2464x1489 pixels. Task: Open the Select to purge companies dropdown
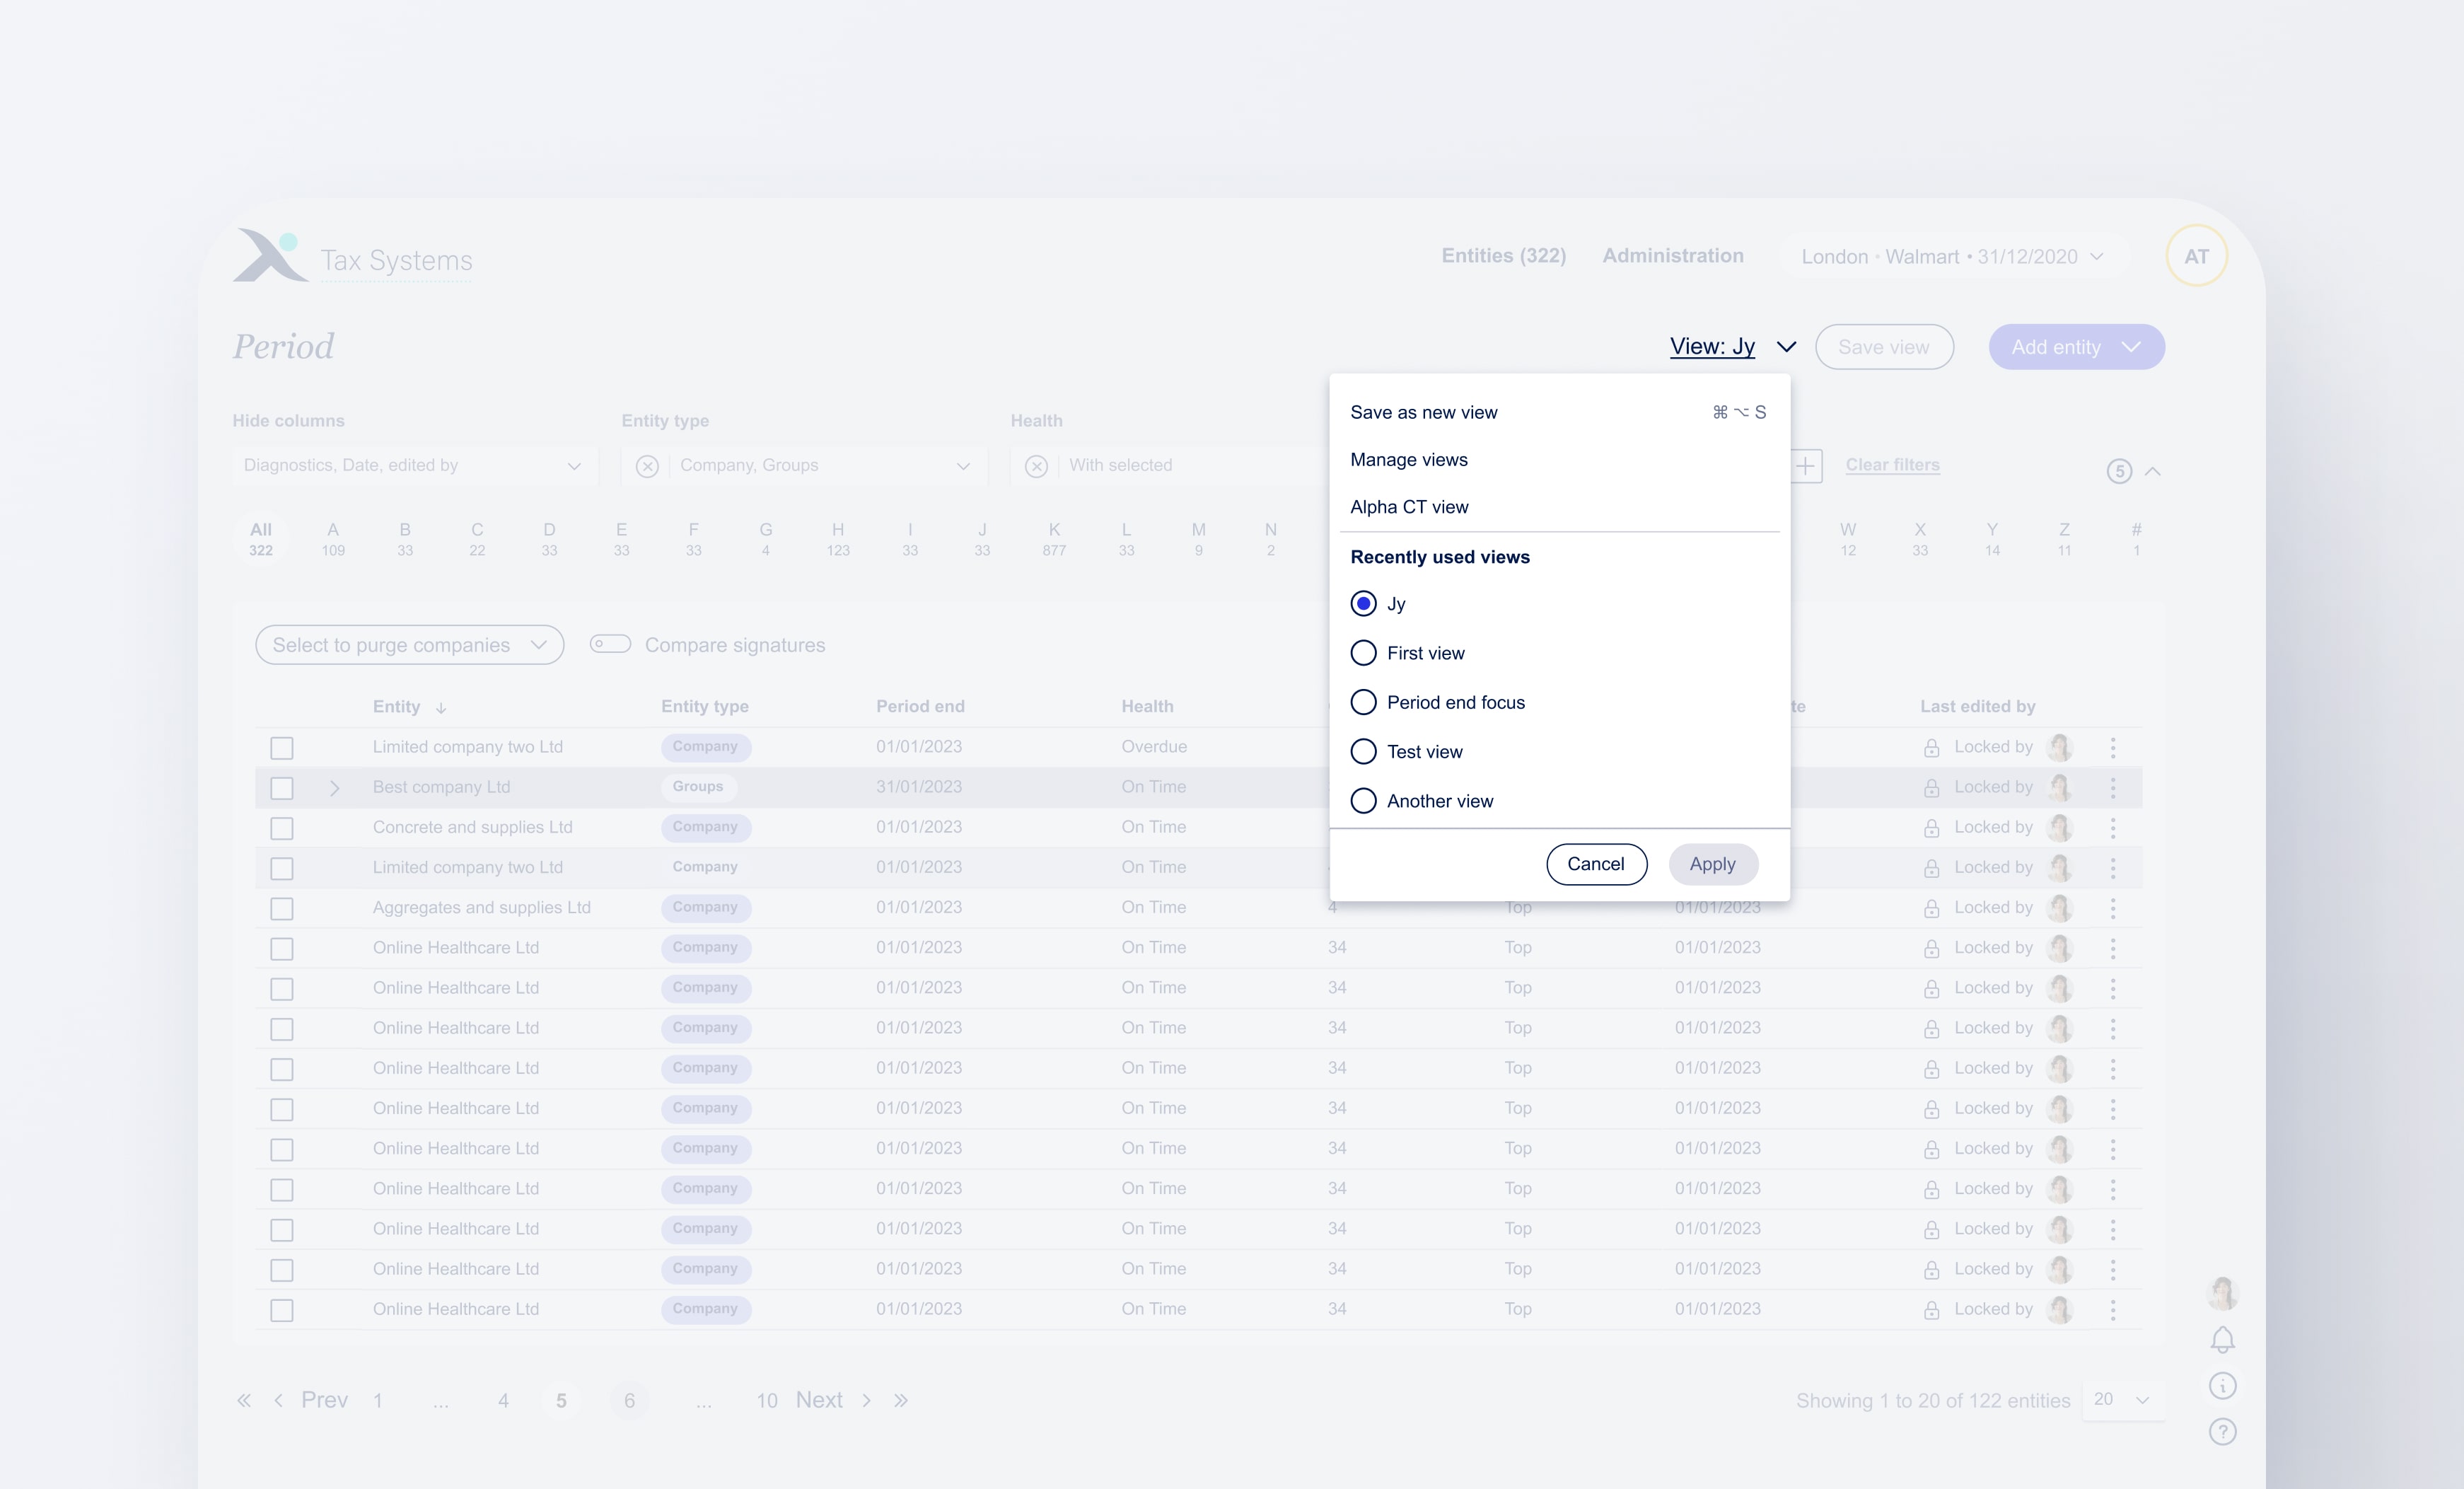[409, 645]
